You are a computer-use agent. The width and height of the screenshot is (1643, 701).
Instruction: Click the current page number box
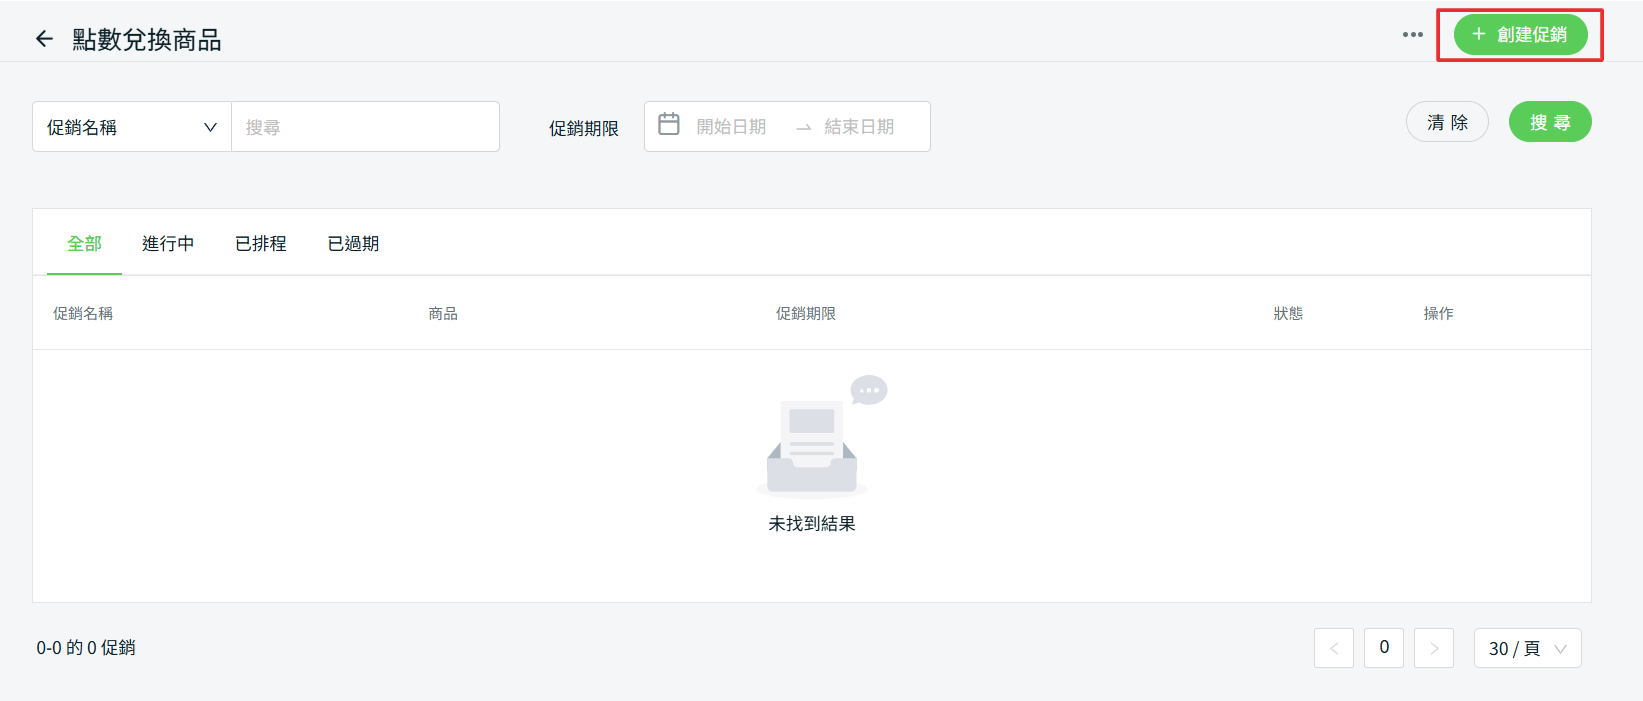(x=1384, y=648)
